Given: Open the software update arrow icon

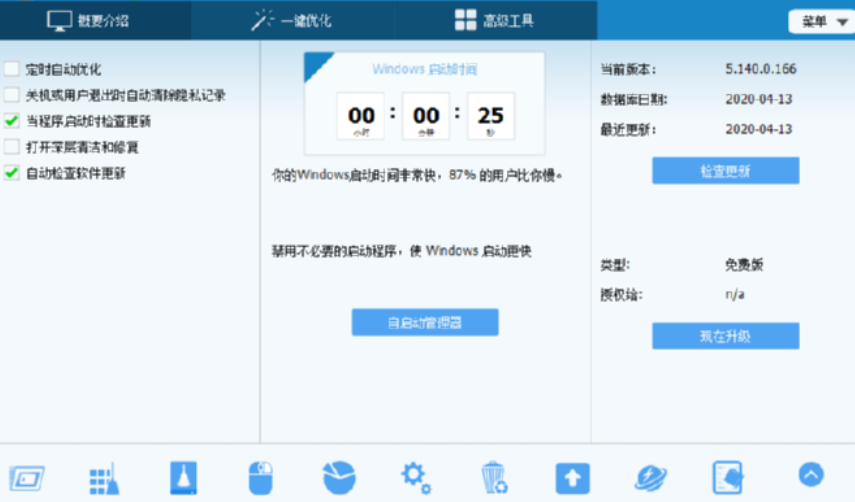Looking at the screenshot, I should click(x=573, y=479).
